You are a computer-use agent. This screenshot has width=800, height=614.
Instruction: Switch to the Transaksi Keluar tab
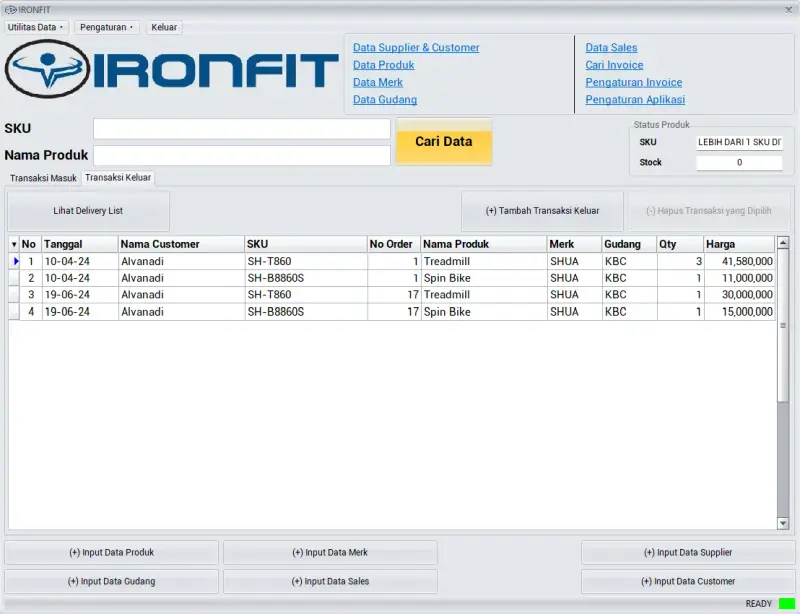pos(118,178)
